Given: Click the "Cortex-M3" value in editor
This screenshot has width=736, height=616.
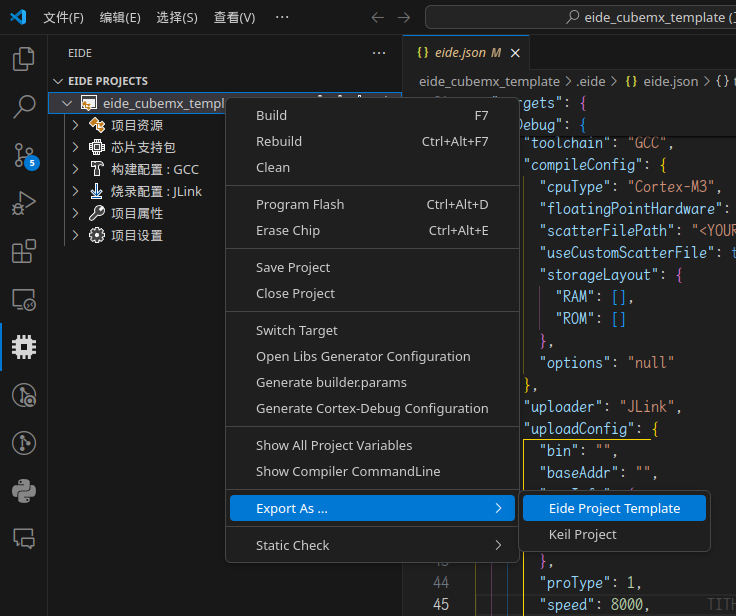Looking at the screenshot, I should tap(671, 187).
